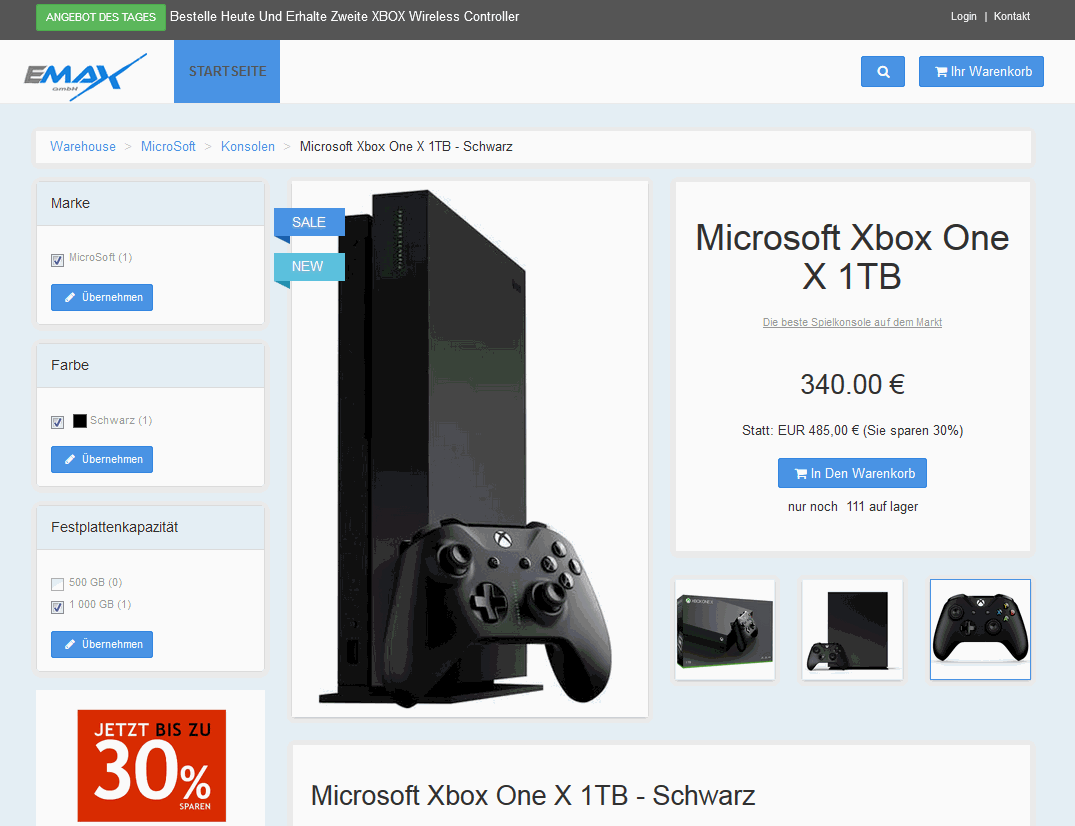This screenshot has height=826, width=1075.
Task: Add product via In Den Warenkorb
Action: click(x=852, y=473)
